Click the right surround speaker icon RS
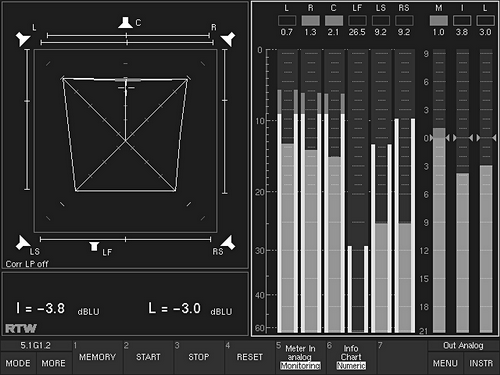This screenshot has height=375, width=500. pos(228,243)
